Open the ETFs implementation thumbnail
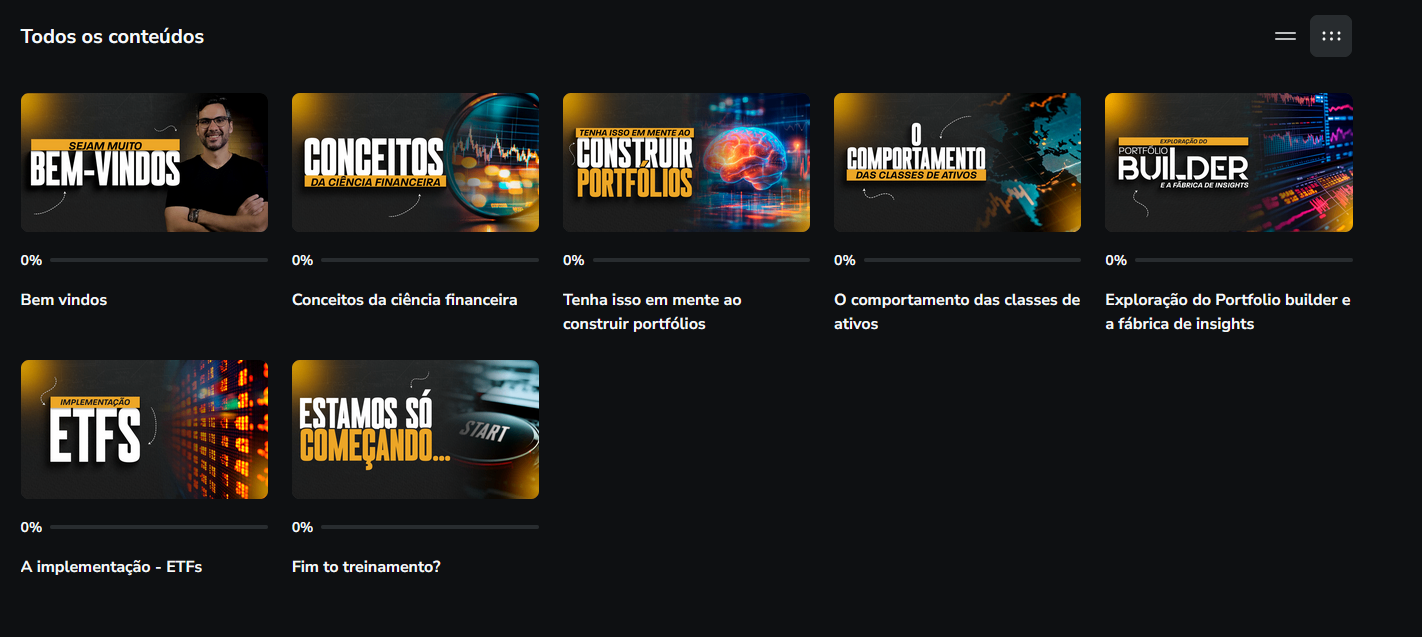Screen dimensions: 1422x637 (144, 429)
